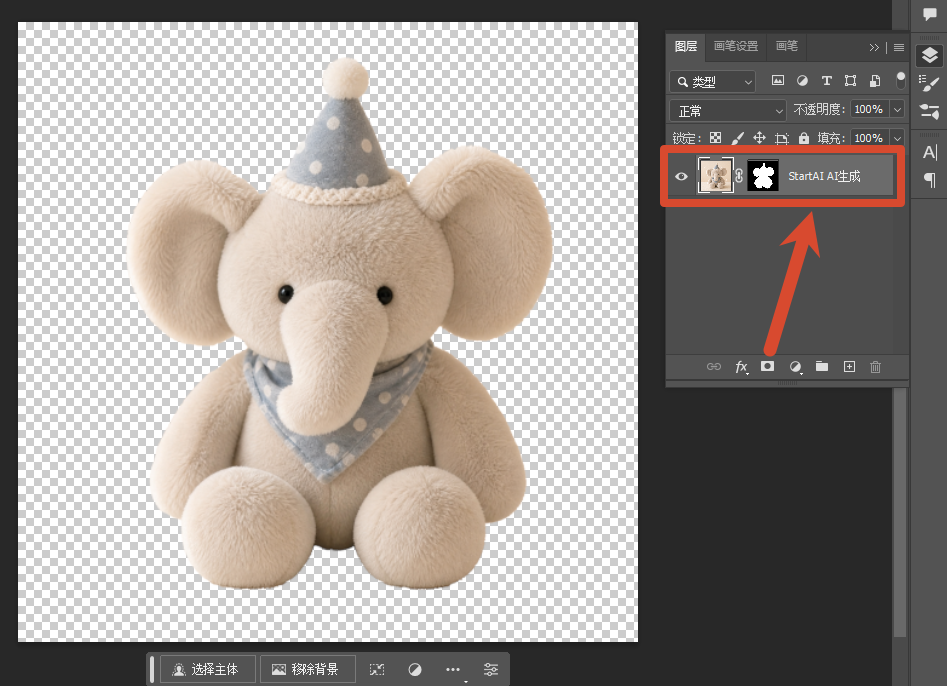The image size is (947, 686).
Task: Toggle the layer mask link icon
Action: tap(739, 176)
